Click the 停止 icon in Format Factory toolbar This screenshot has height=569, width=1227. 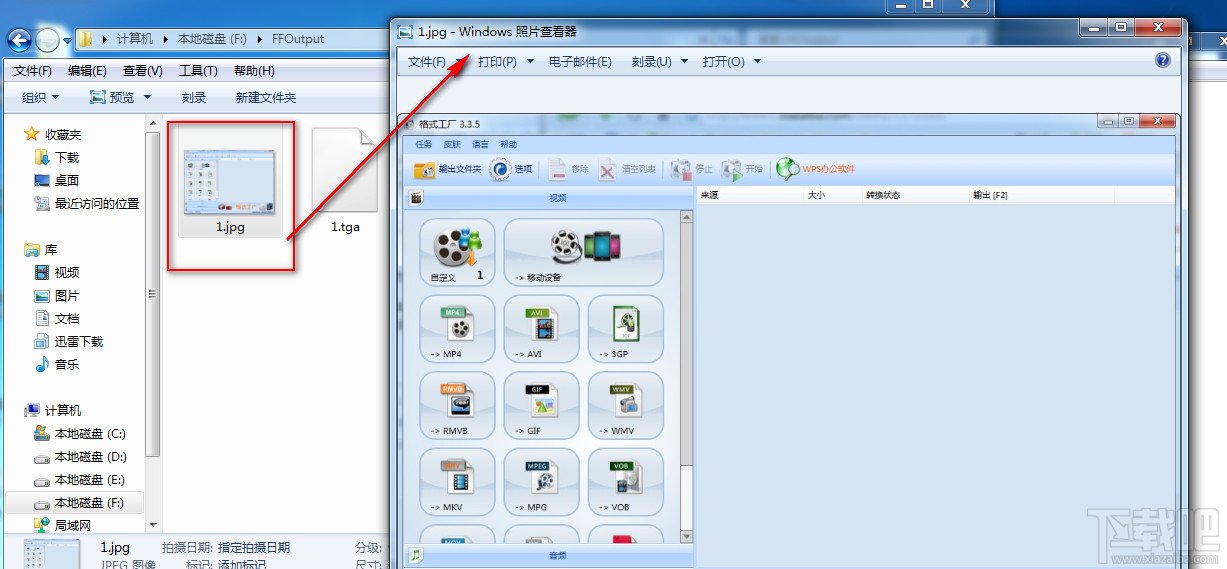click(x=681, y=169)
